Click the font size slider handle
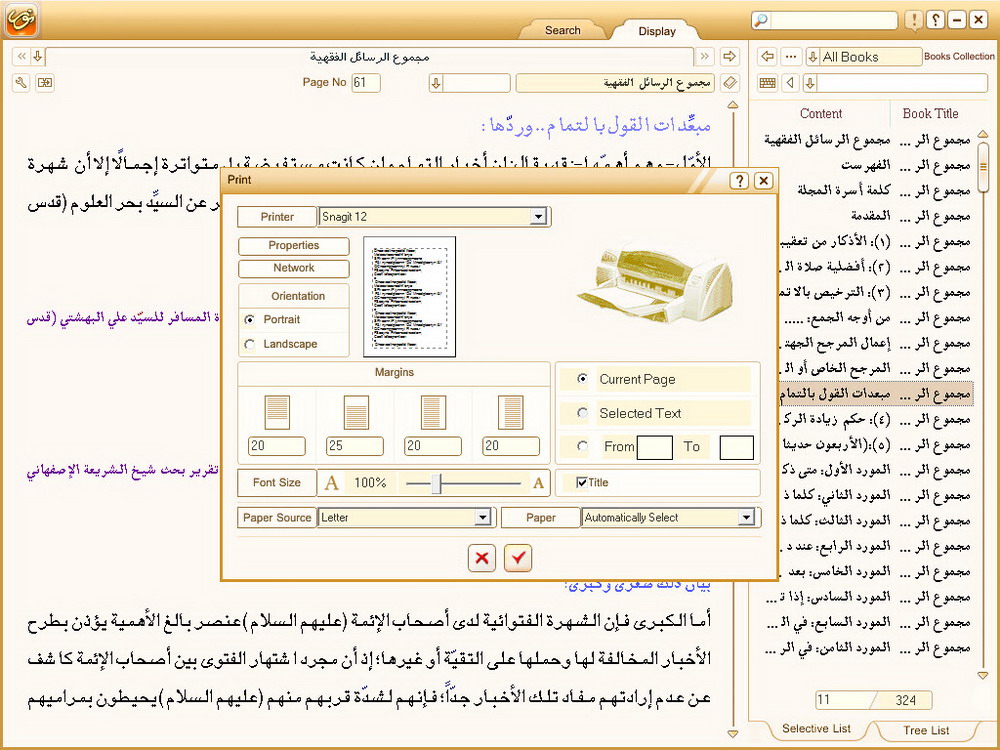Image resolution: width=1000 pixels, height=750 pixels. (x=436, y=483)
